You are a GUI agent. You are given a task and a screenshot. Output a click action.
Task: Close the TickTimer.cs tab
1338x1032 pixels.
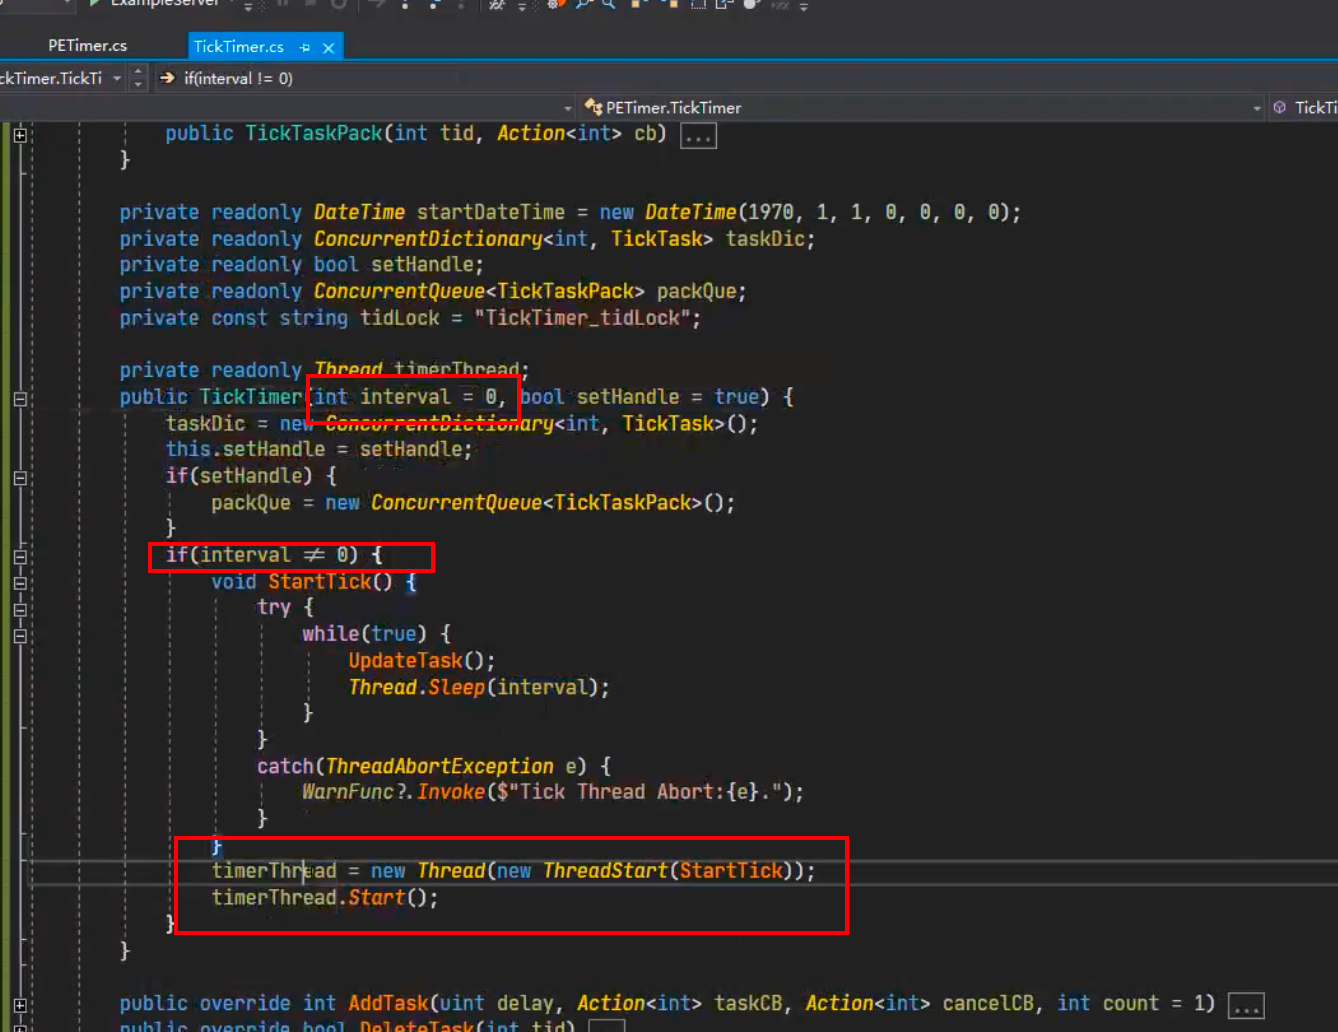[328, 47]
